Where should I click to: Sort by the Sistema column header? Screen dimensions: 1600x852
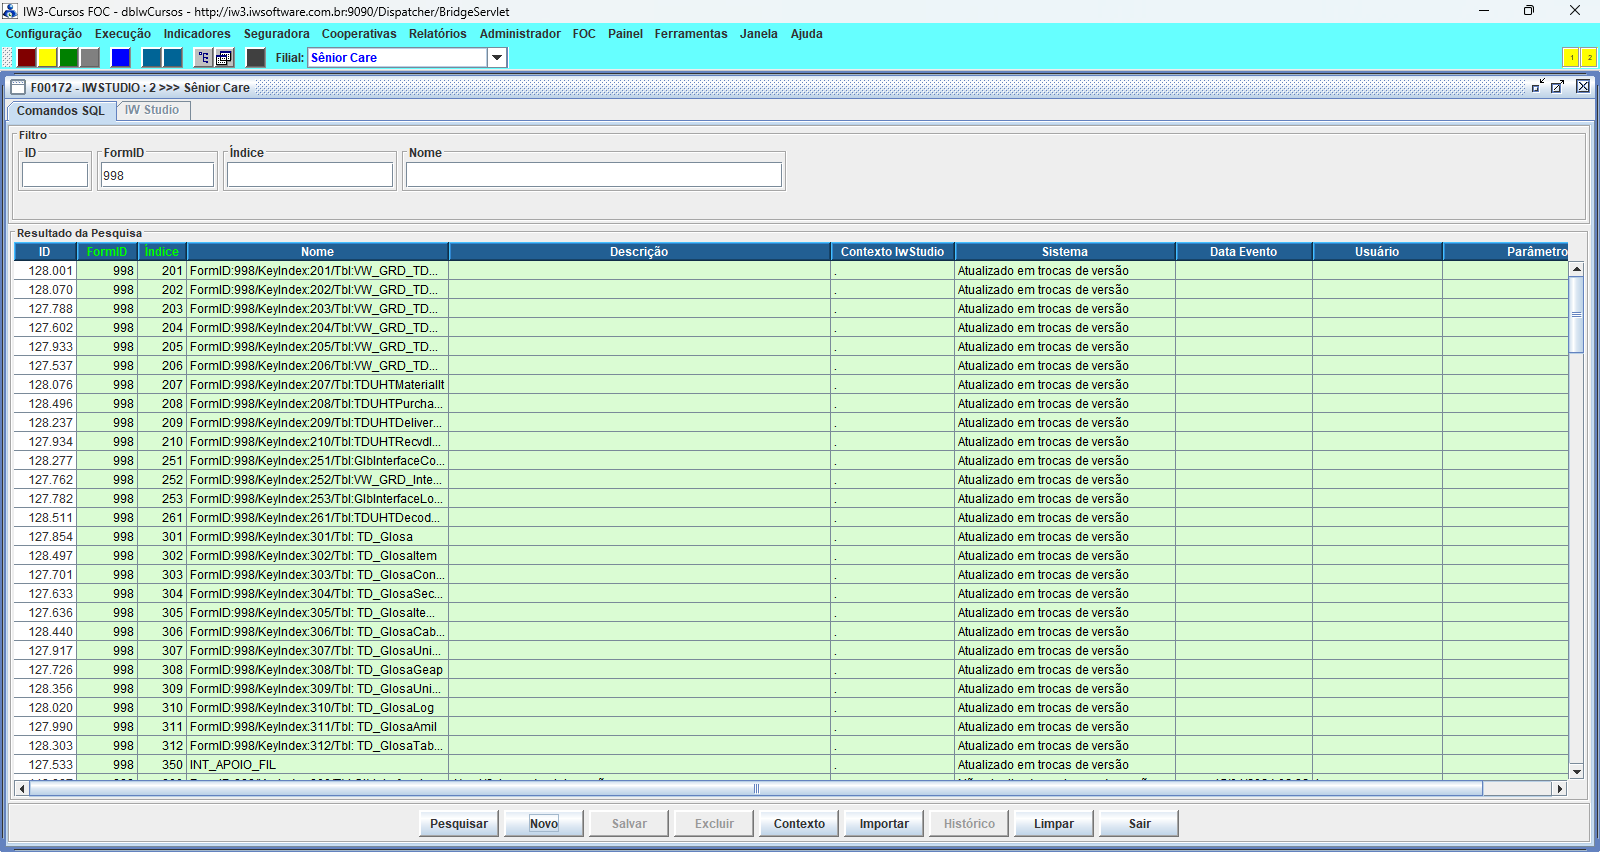(x=1065, y=252)
